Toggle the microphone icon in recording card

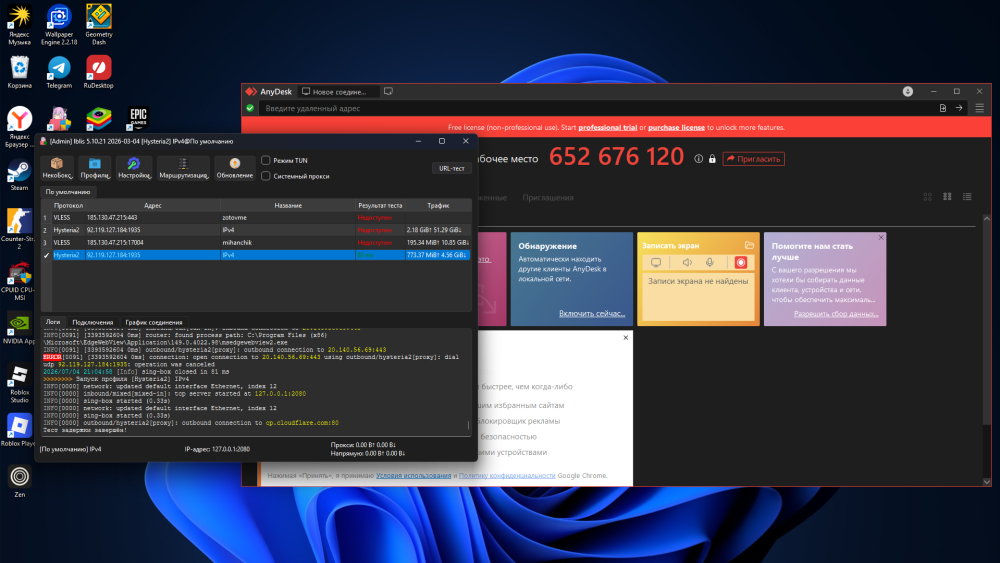709,263
